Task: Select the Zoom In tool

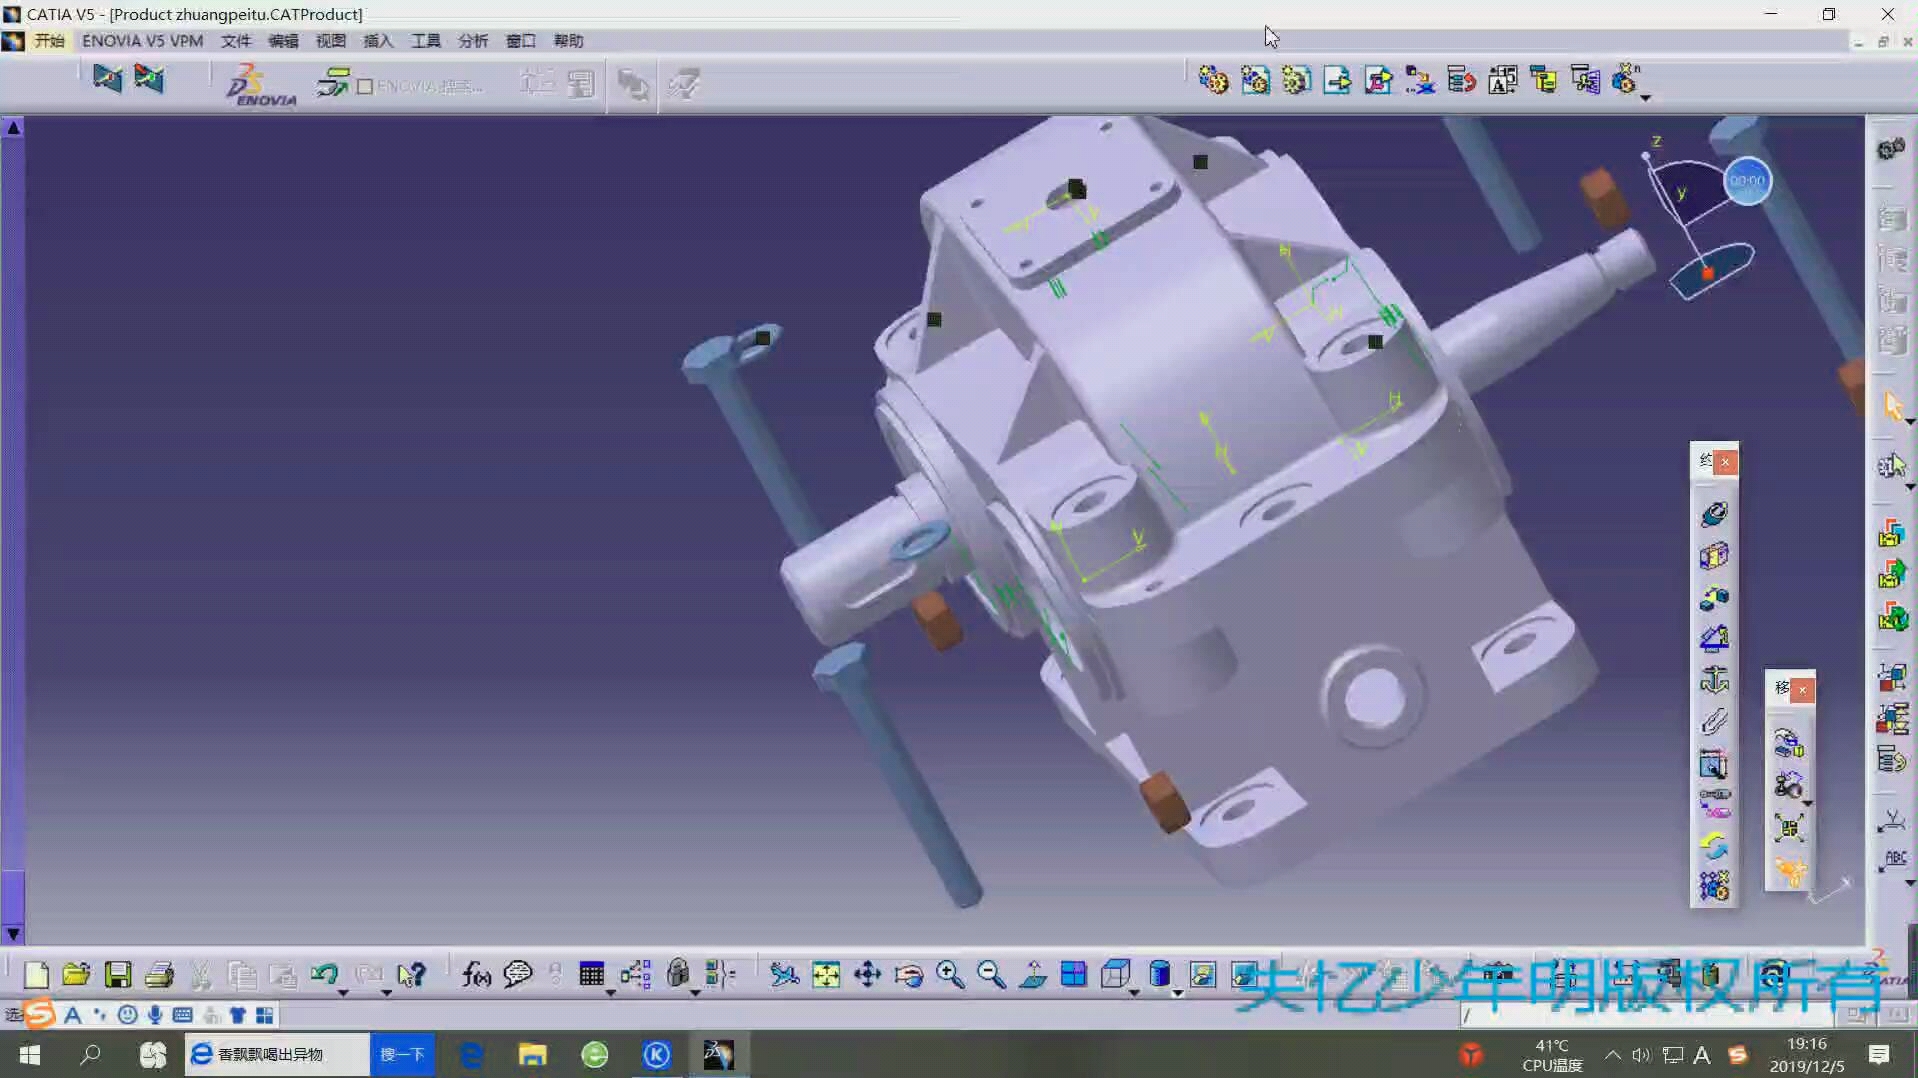Action: tap(948, 974)
